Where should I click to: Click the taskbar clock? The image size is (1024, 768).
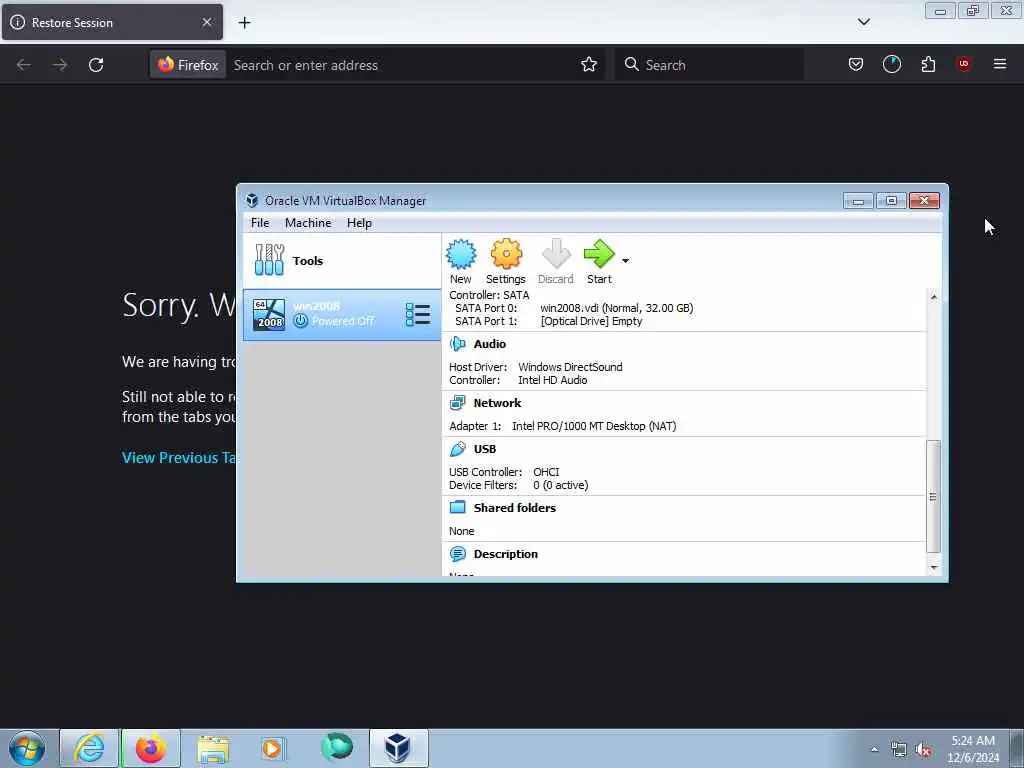coord(973,749)
